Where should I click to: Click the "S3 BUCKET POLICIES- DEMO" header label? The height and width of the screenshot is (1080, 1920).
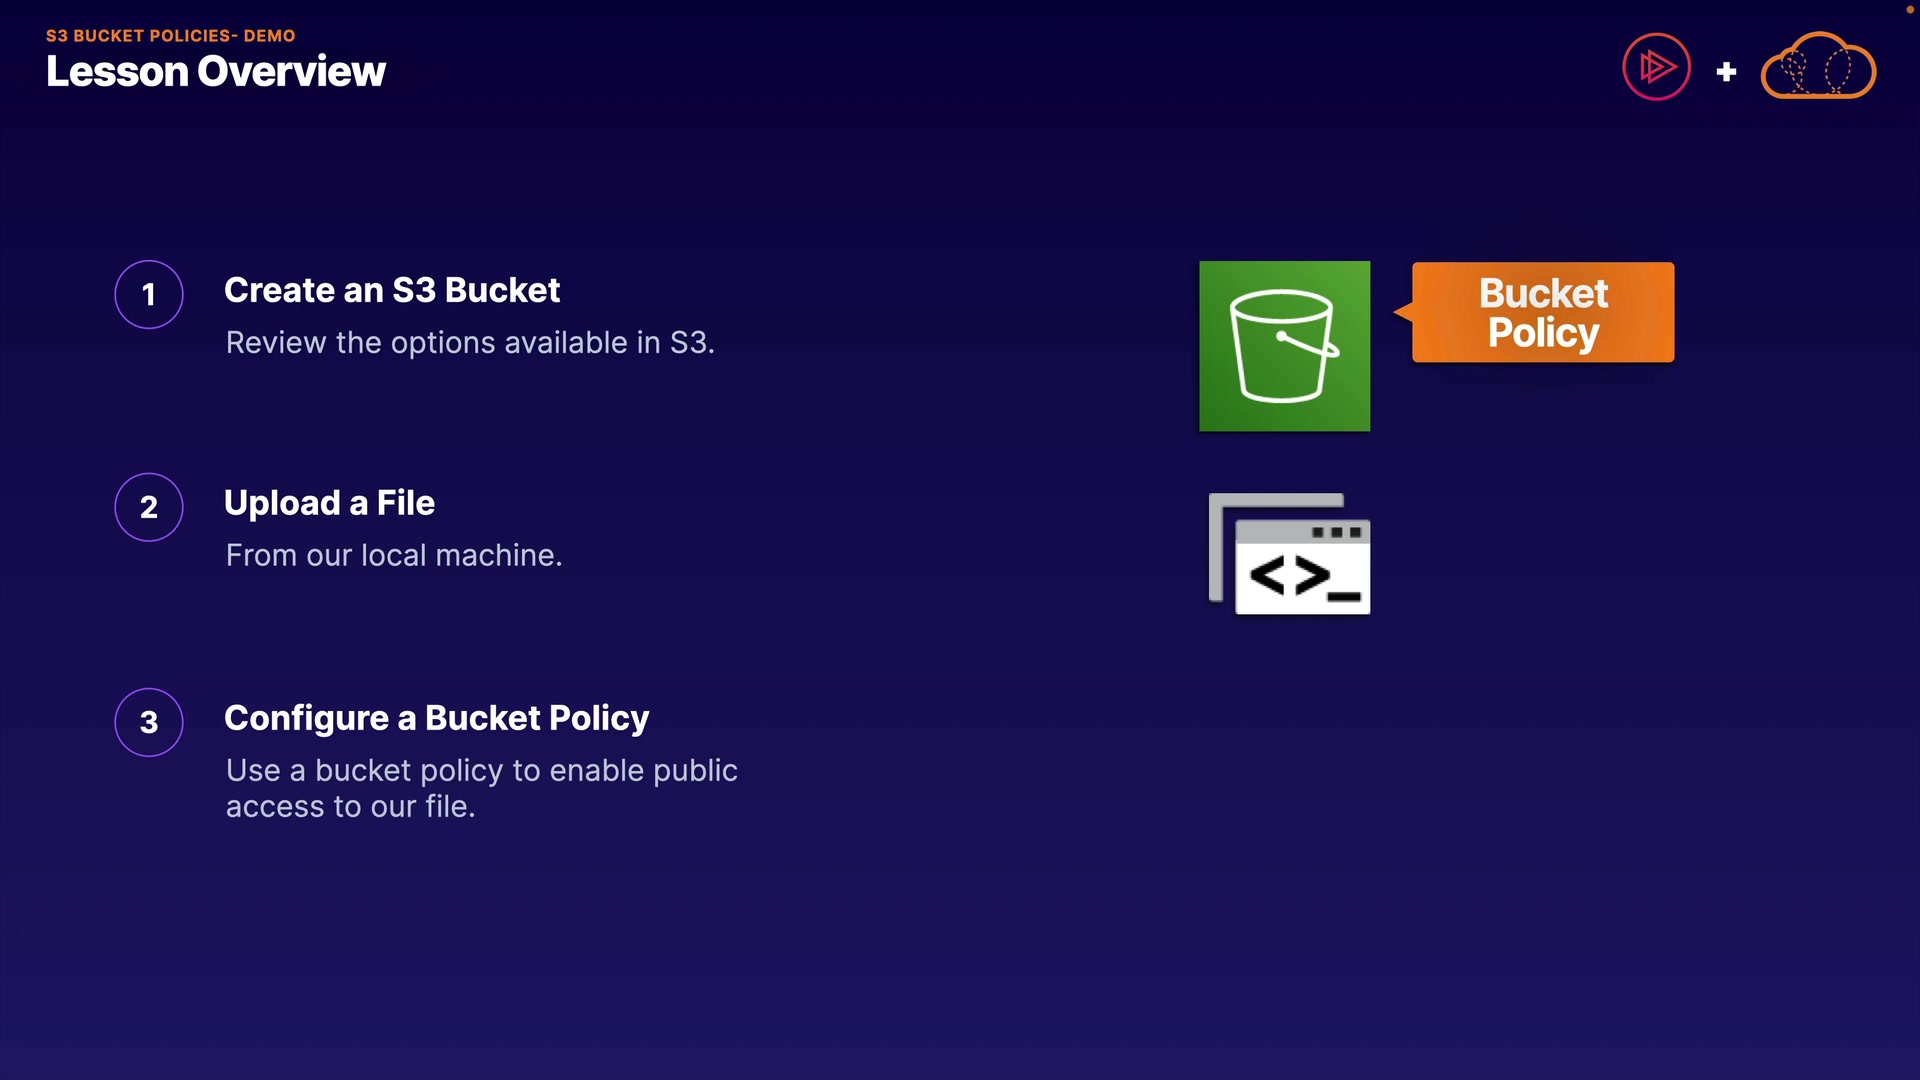coord(171,36)
